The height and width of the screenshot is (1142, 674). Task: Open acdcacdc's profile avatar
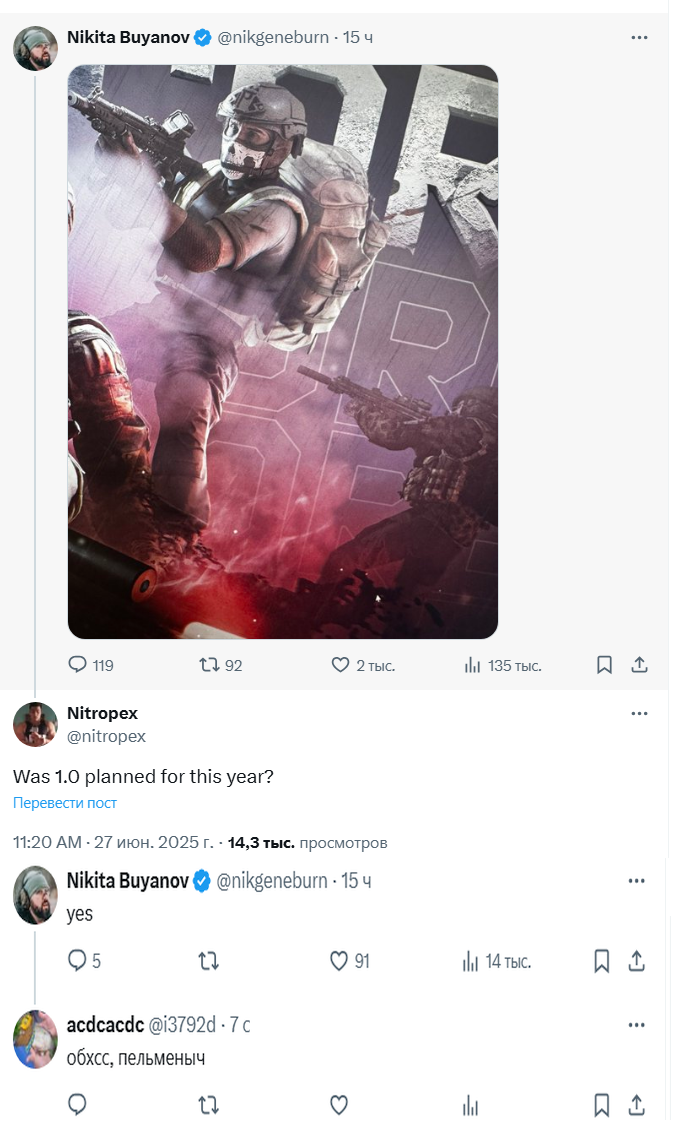pos(35,1038)
